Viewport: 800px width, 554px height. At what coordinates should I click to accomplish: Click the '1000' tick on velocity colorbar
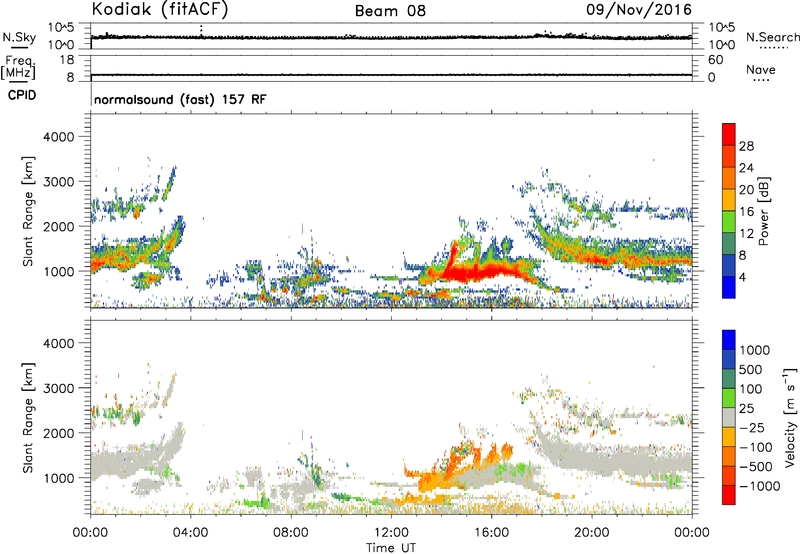point(754,350)
